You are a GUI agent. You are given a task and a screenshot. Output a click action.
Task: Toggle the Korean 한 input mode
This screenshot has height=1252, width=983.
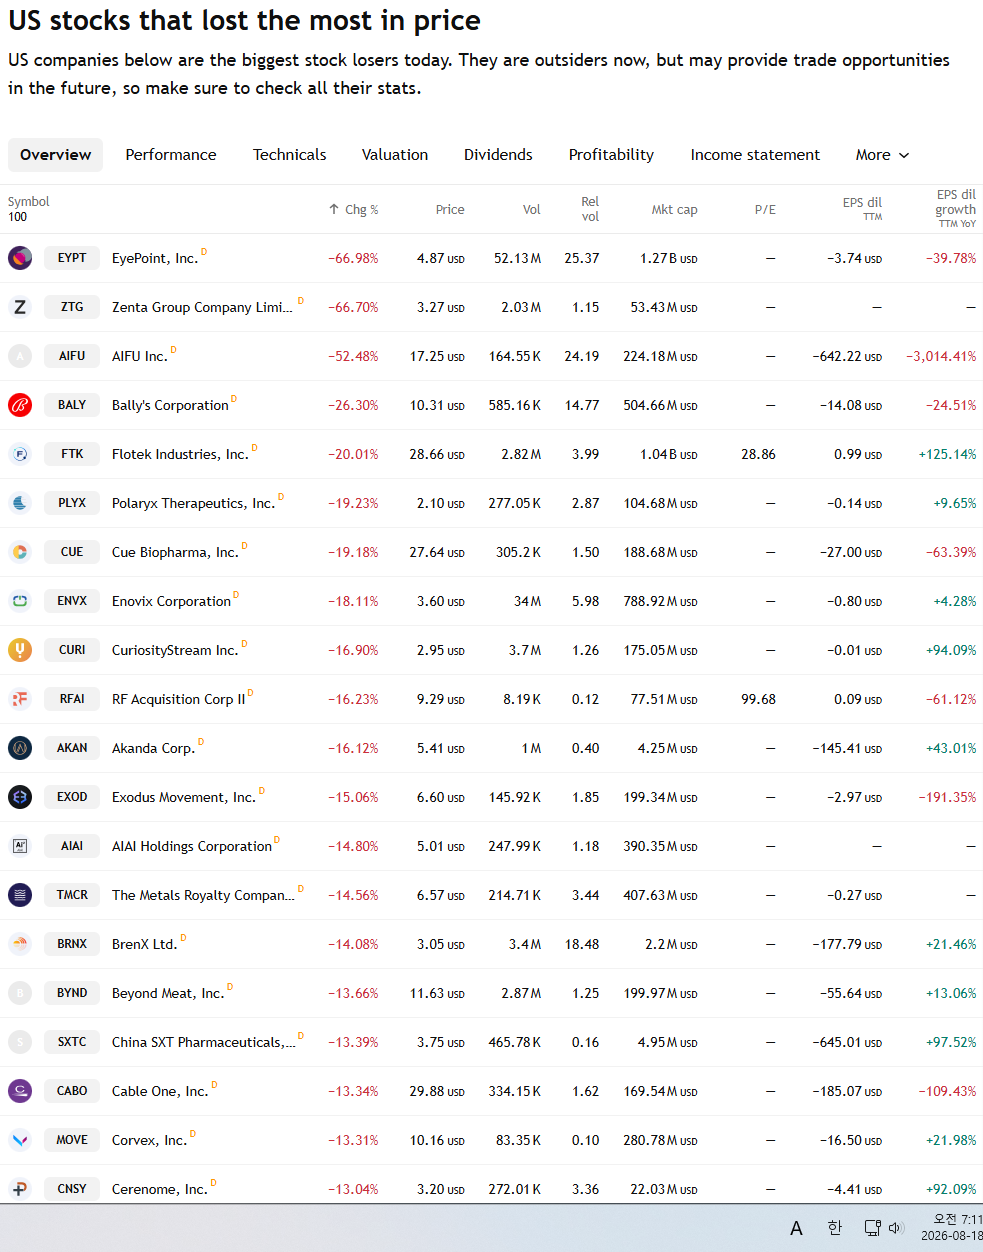pyautogui.click(x=834, y=1228)
